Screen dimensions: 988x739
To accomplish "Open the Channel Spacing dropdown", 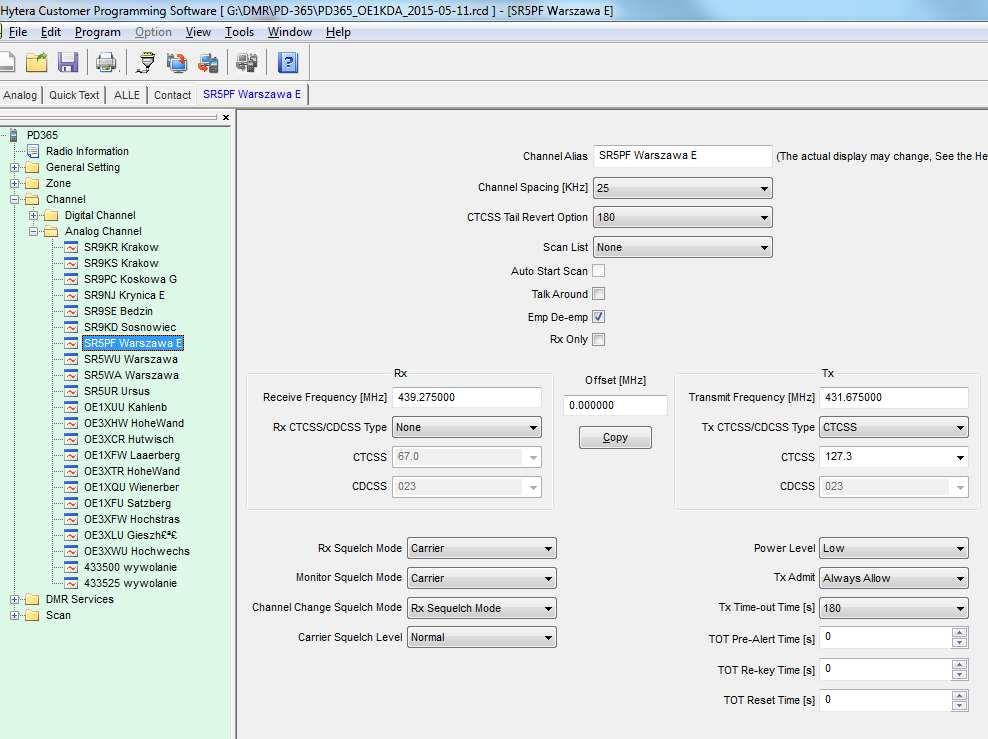I will (683, 188).
